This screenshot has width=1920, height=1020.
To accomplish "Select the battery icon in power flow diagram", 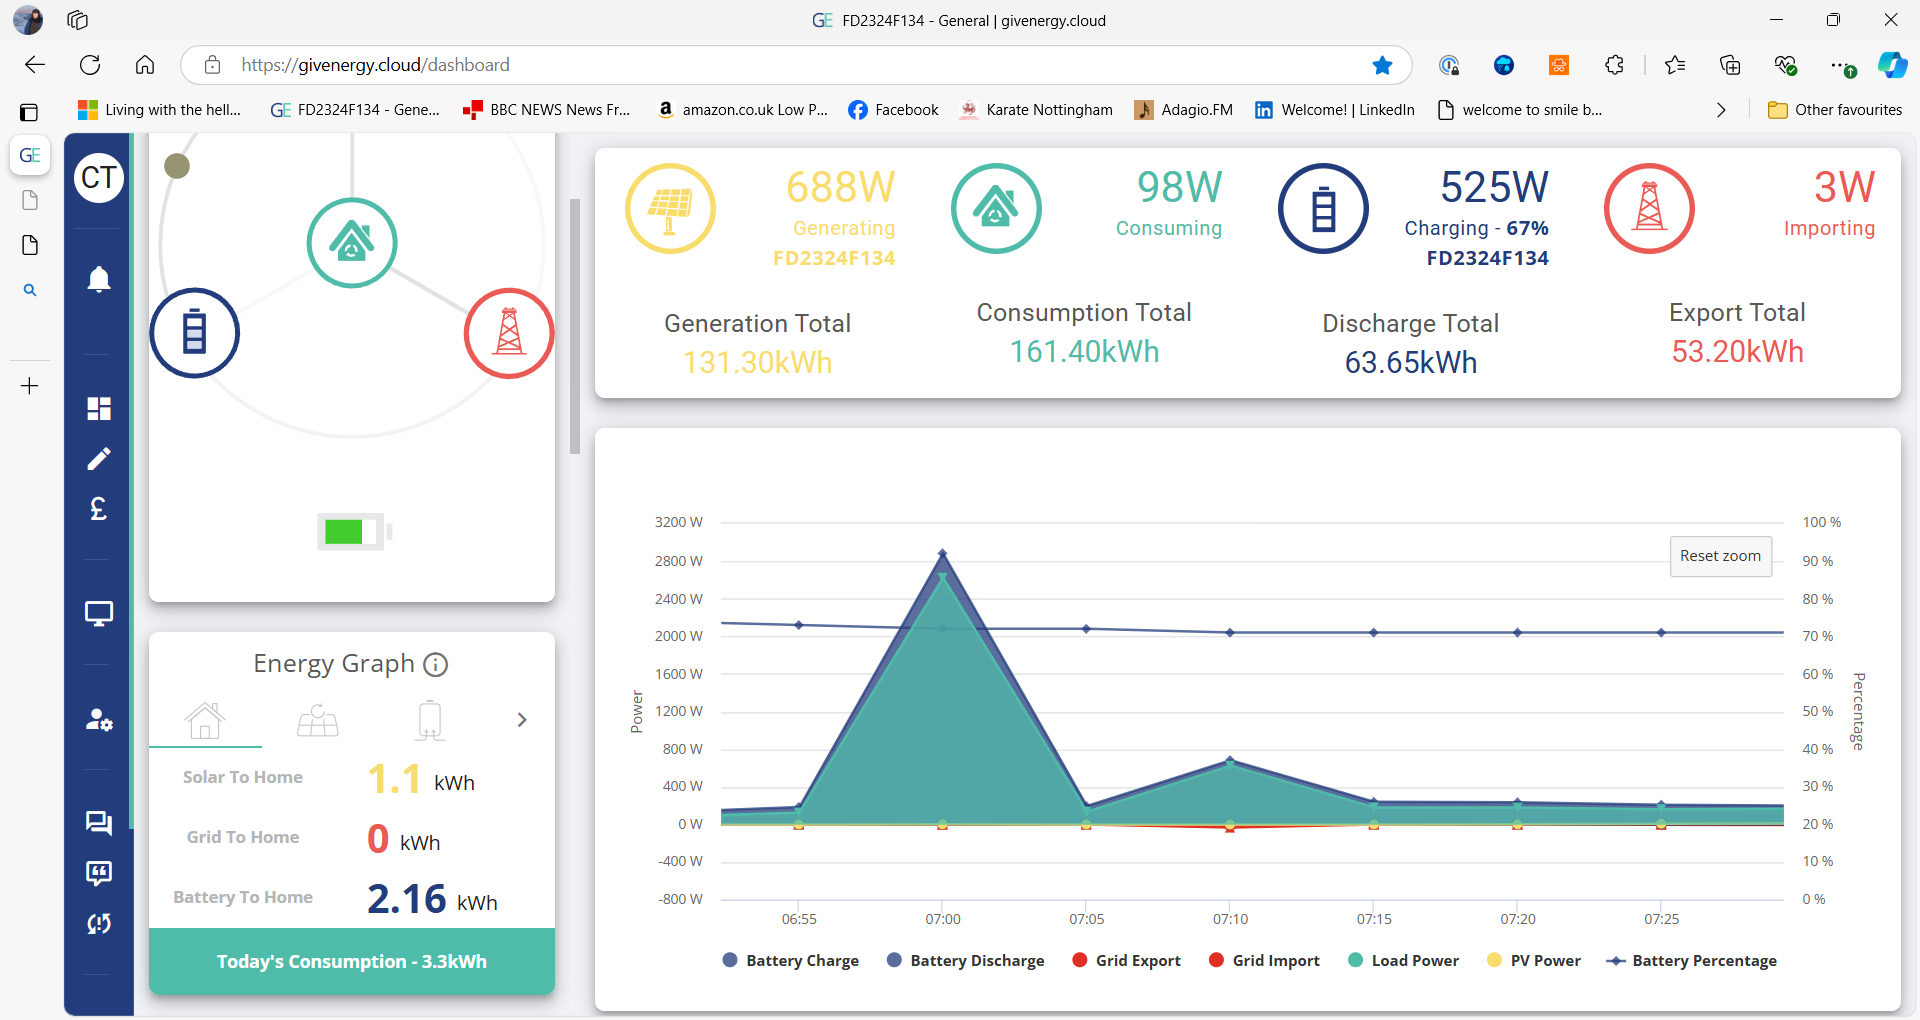I will (194, 333).
